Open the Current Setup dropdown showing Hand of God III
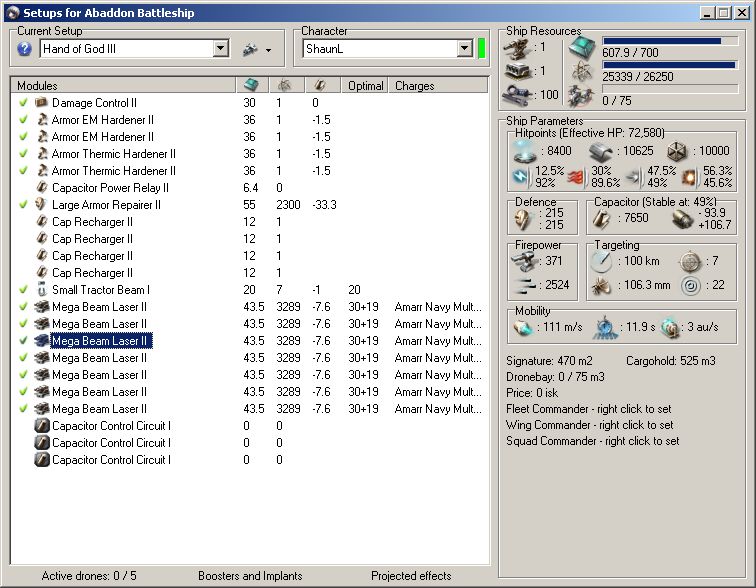 pos(221,49)
